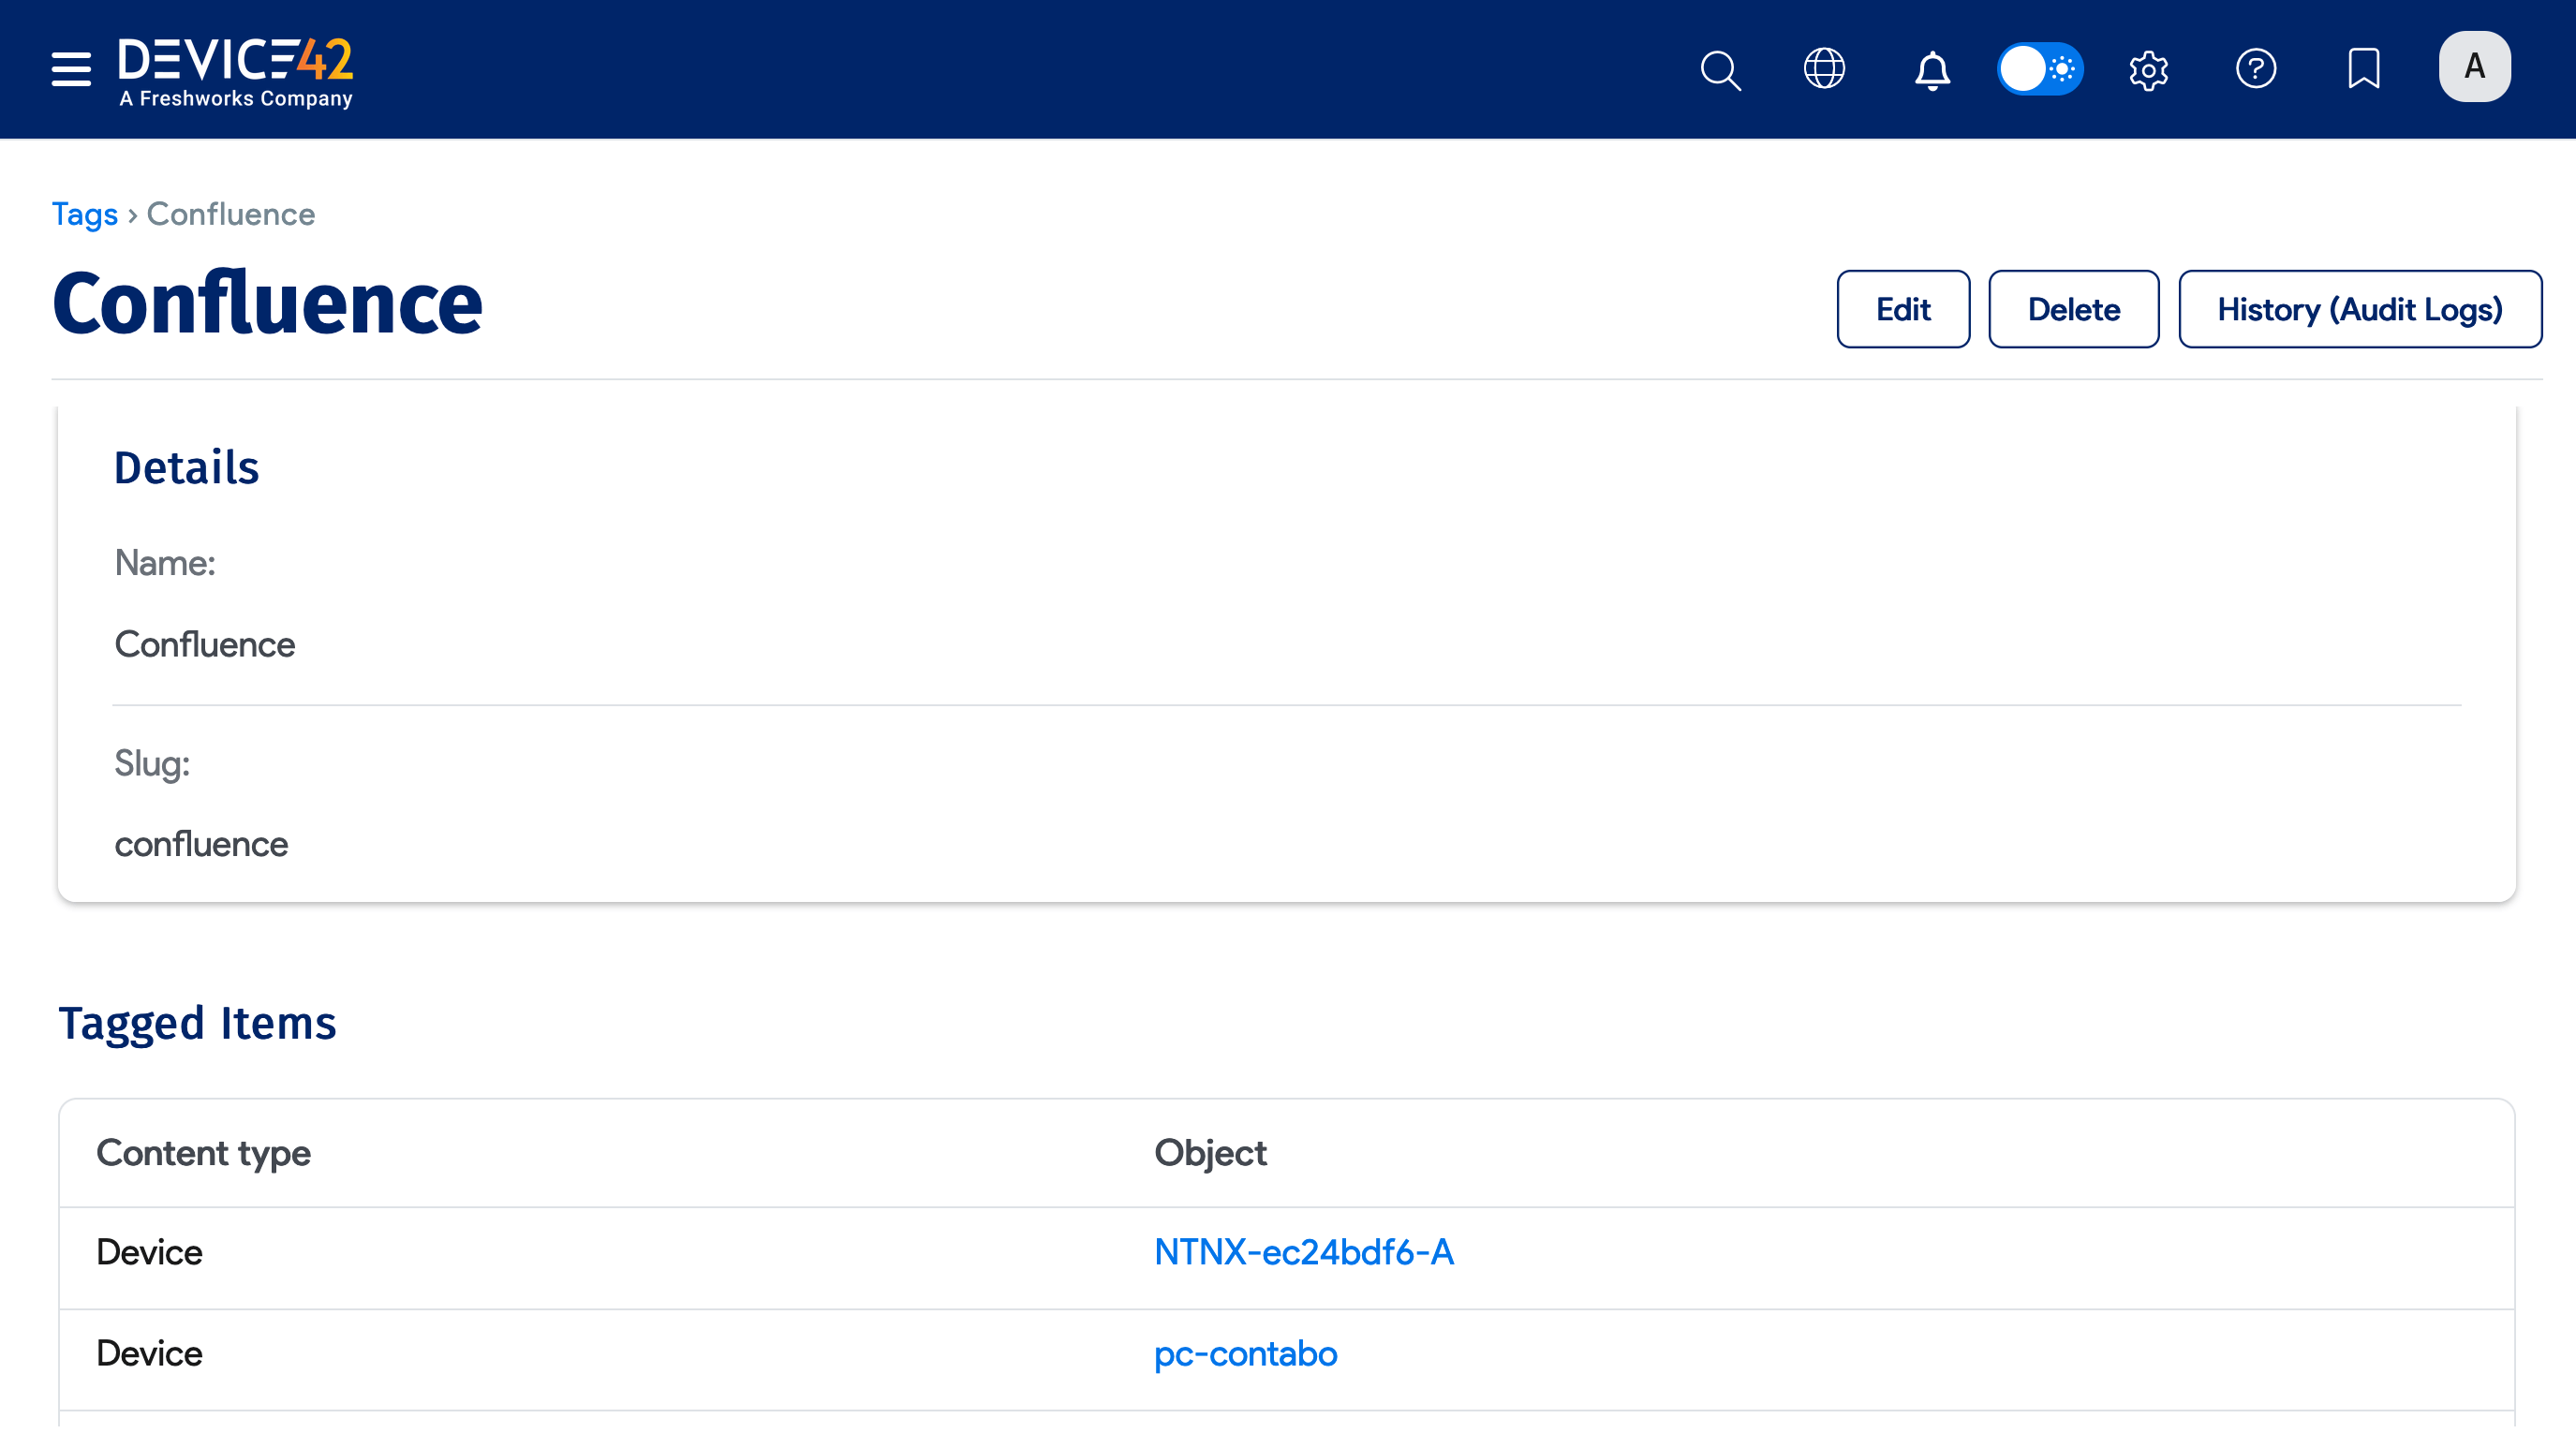This screenshot has height=1433, width=2576.
Task: Go to Tags breadcrumb link
Action: pos(85,214)
